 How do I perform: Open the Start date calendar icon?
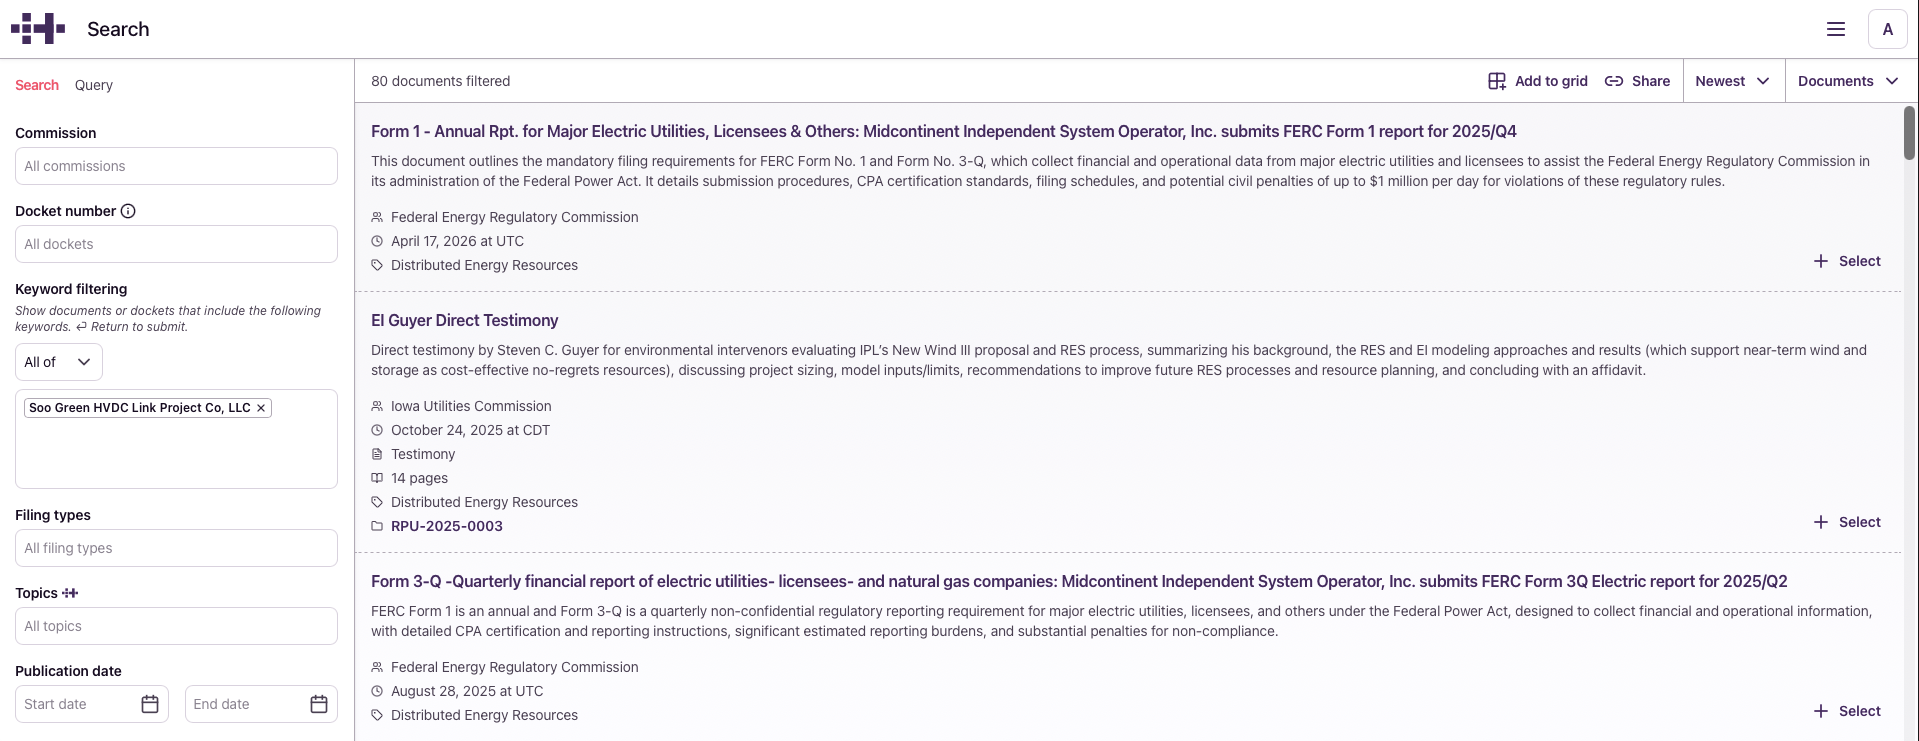(x=150, y=704)
